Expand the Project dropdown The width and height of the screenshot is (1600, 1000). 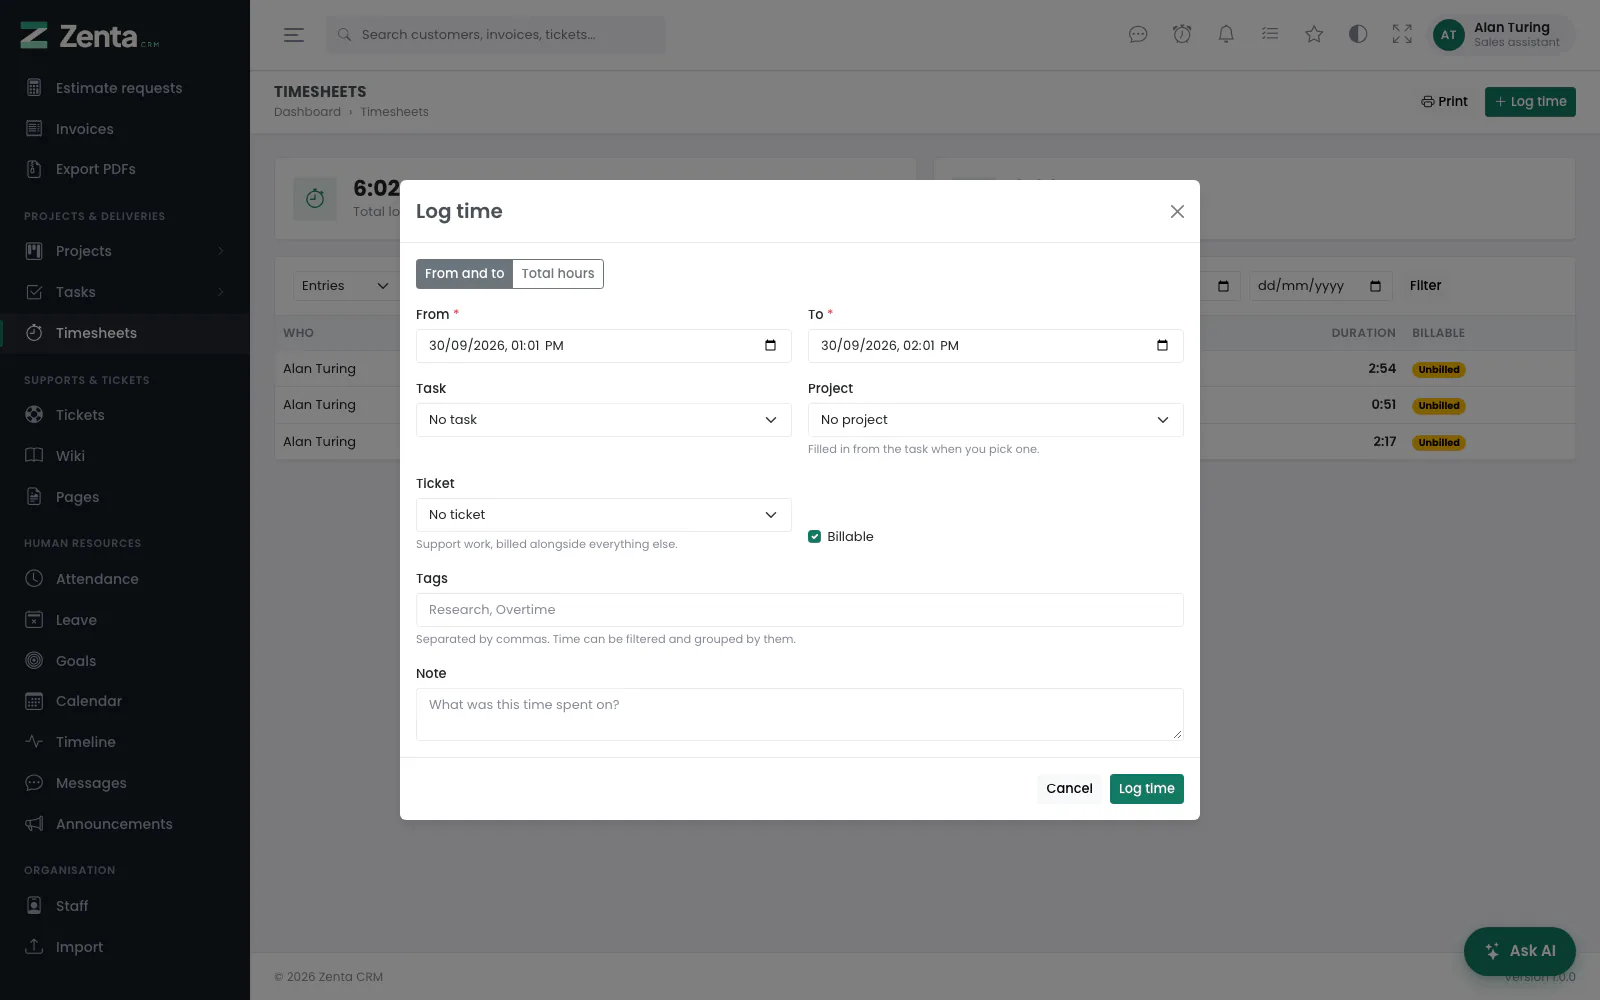coord(996,420)
